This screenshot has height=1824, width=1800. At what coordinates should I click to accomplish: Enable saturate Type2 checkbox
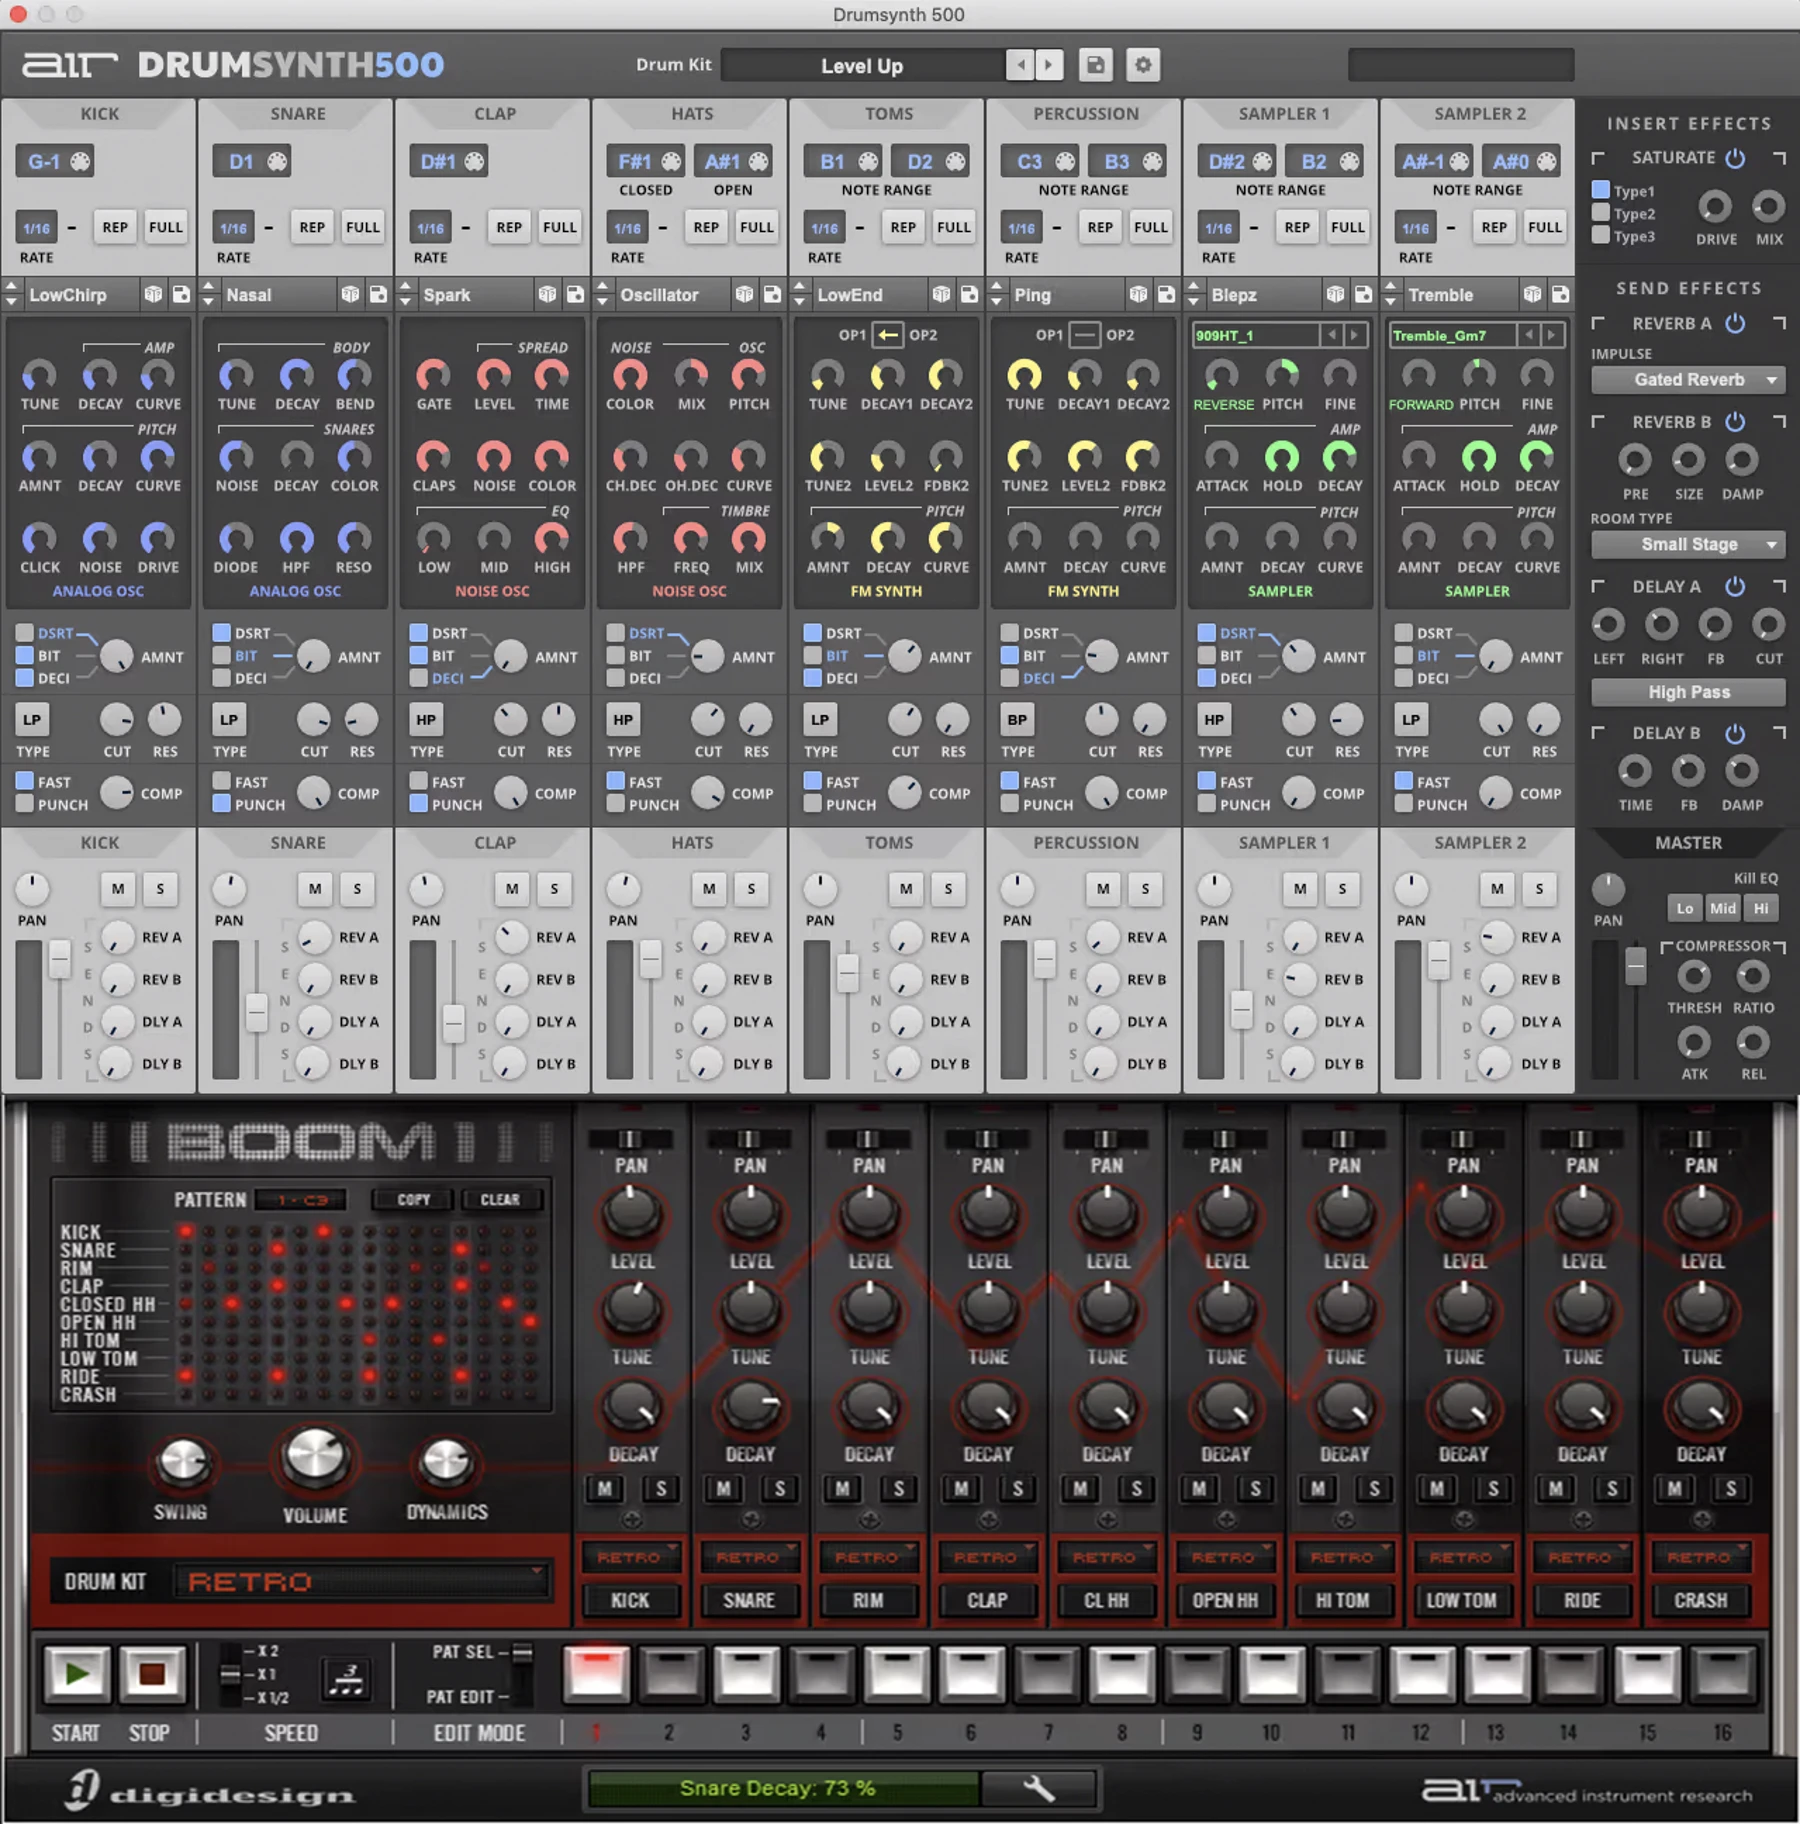coord(1601,213)
